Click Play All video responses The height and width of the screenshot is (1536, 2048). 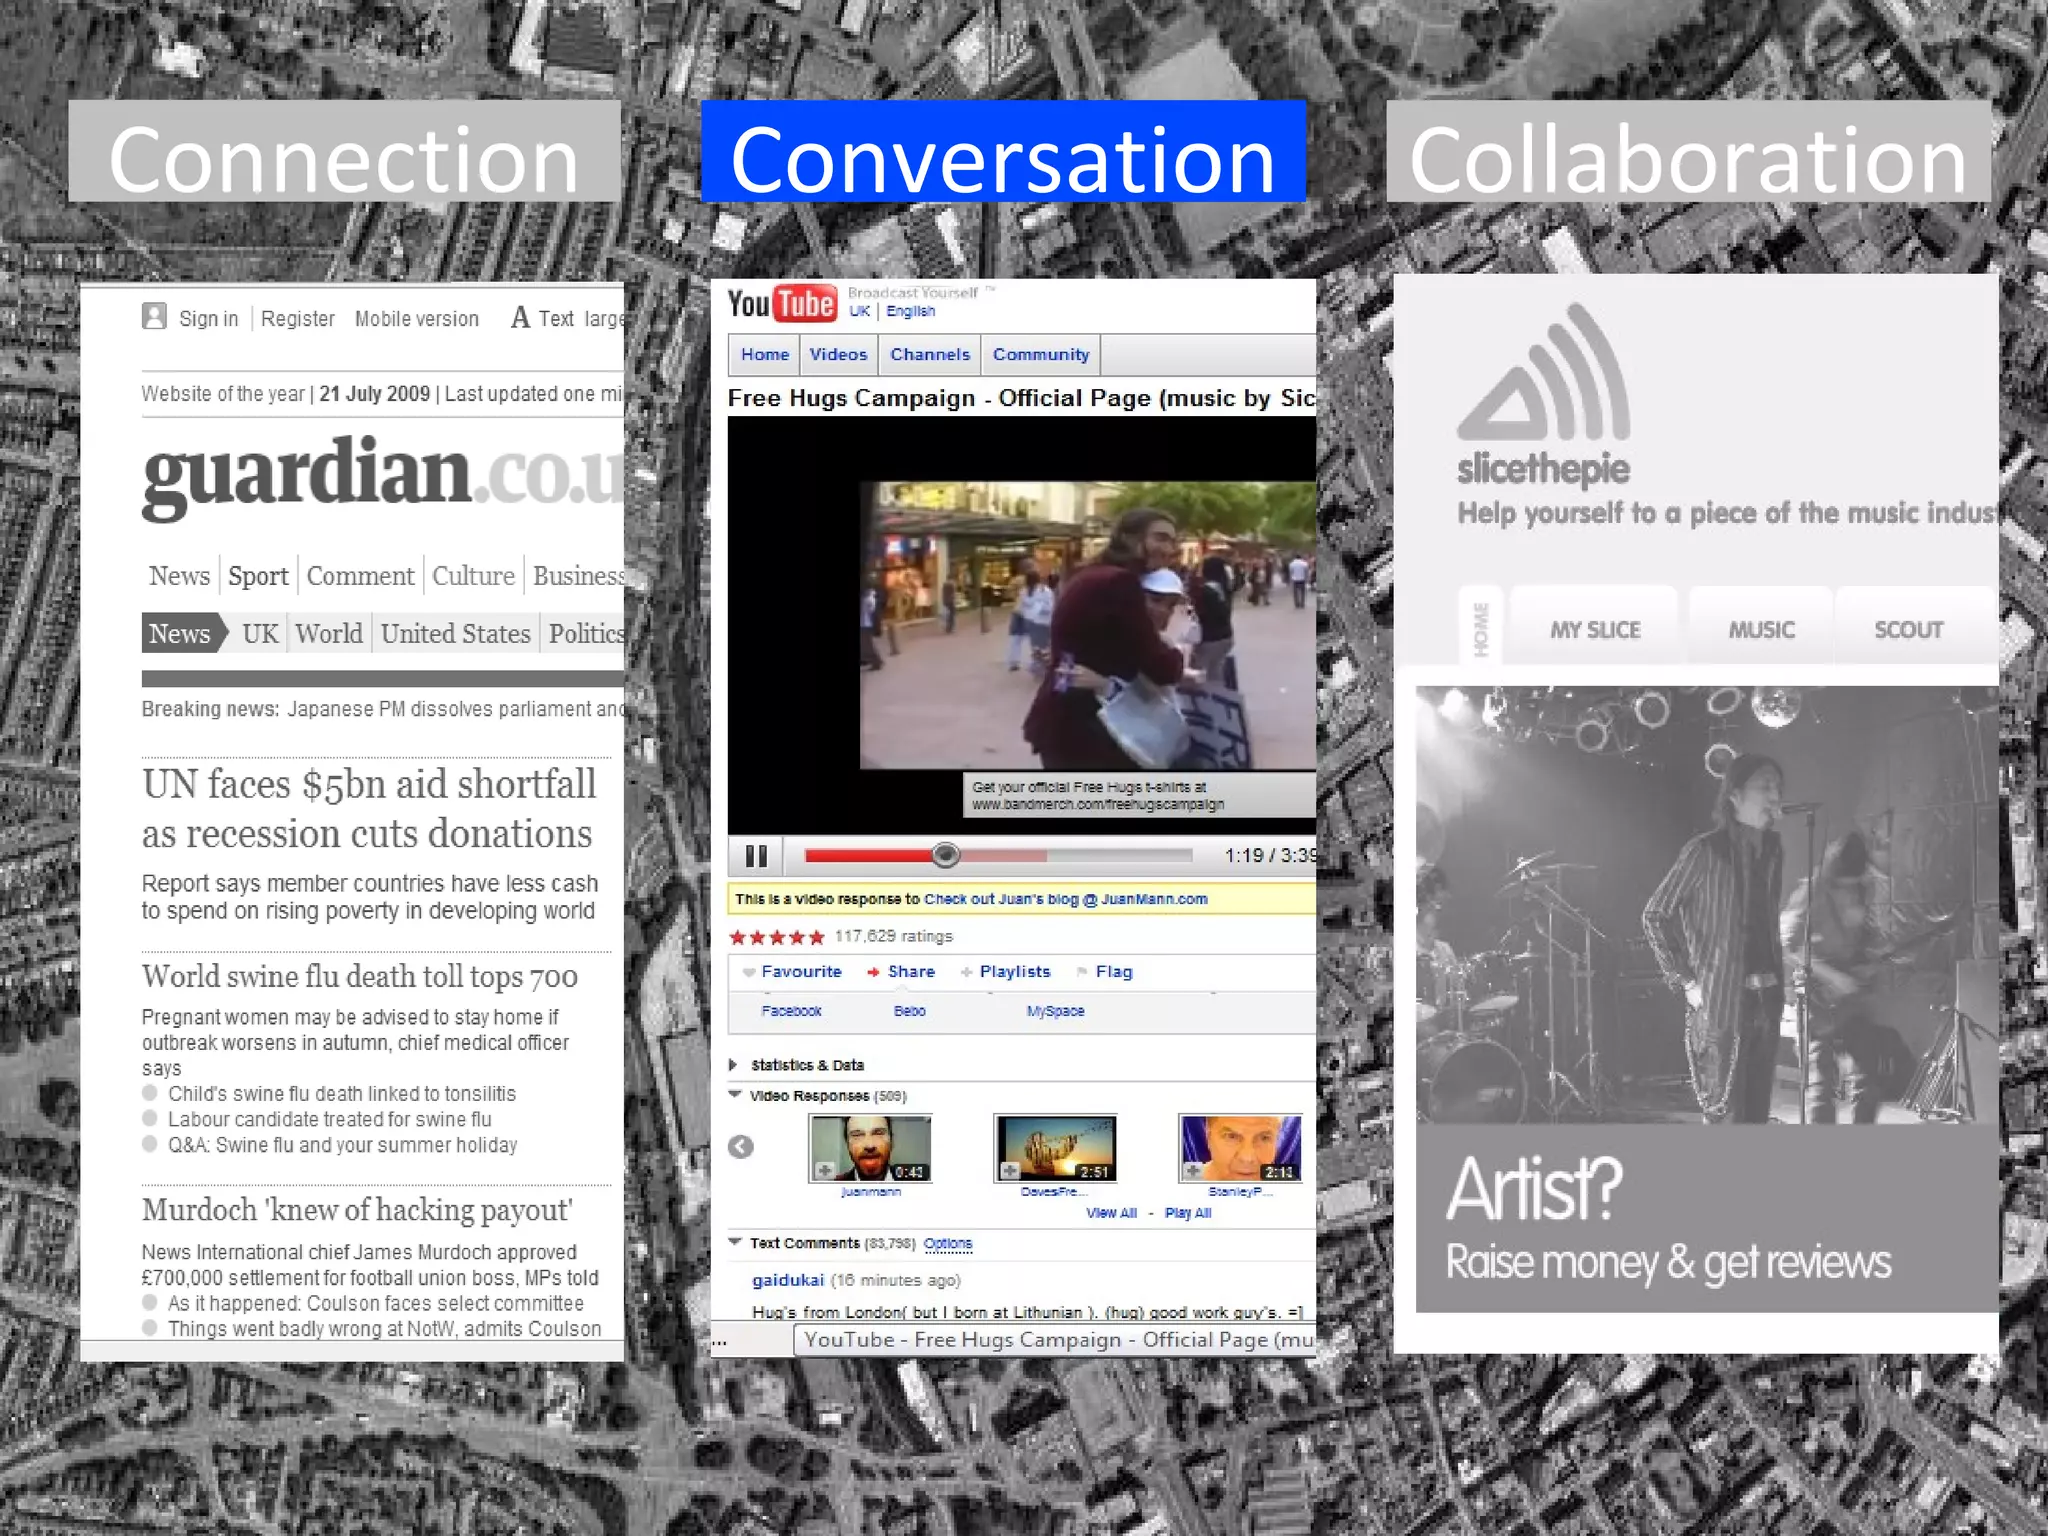click(1188, 1213)
